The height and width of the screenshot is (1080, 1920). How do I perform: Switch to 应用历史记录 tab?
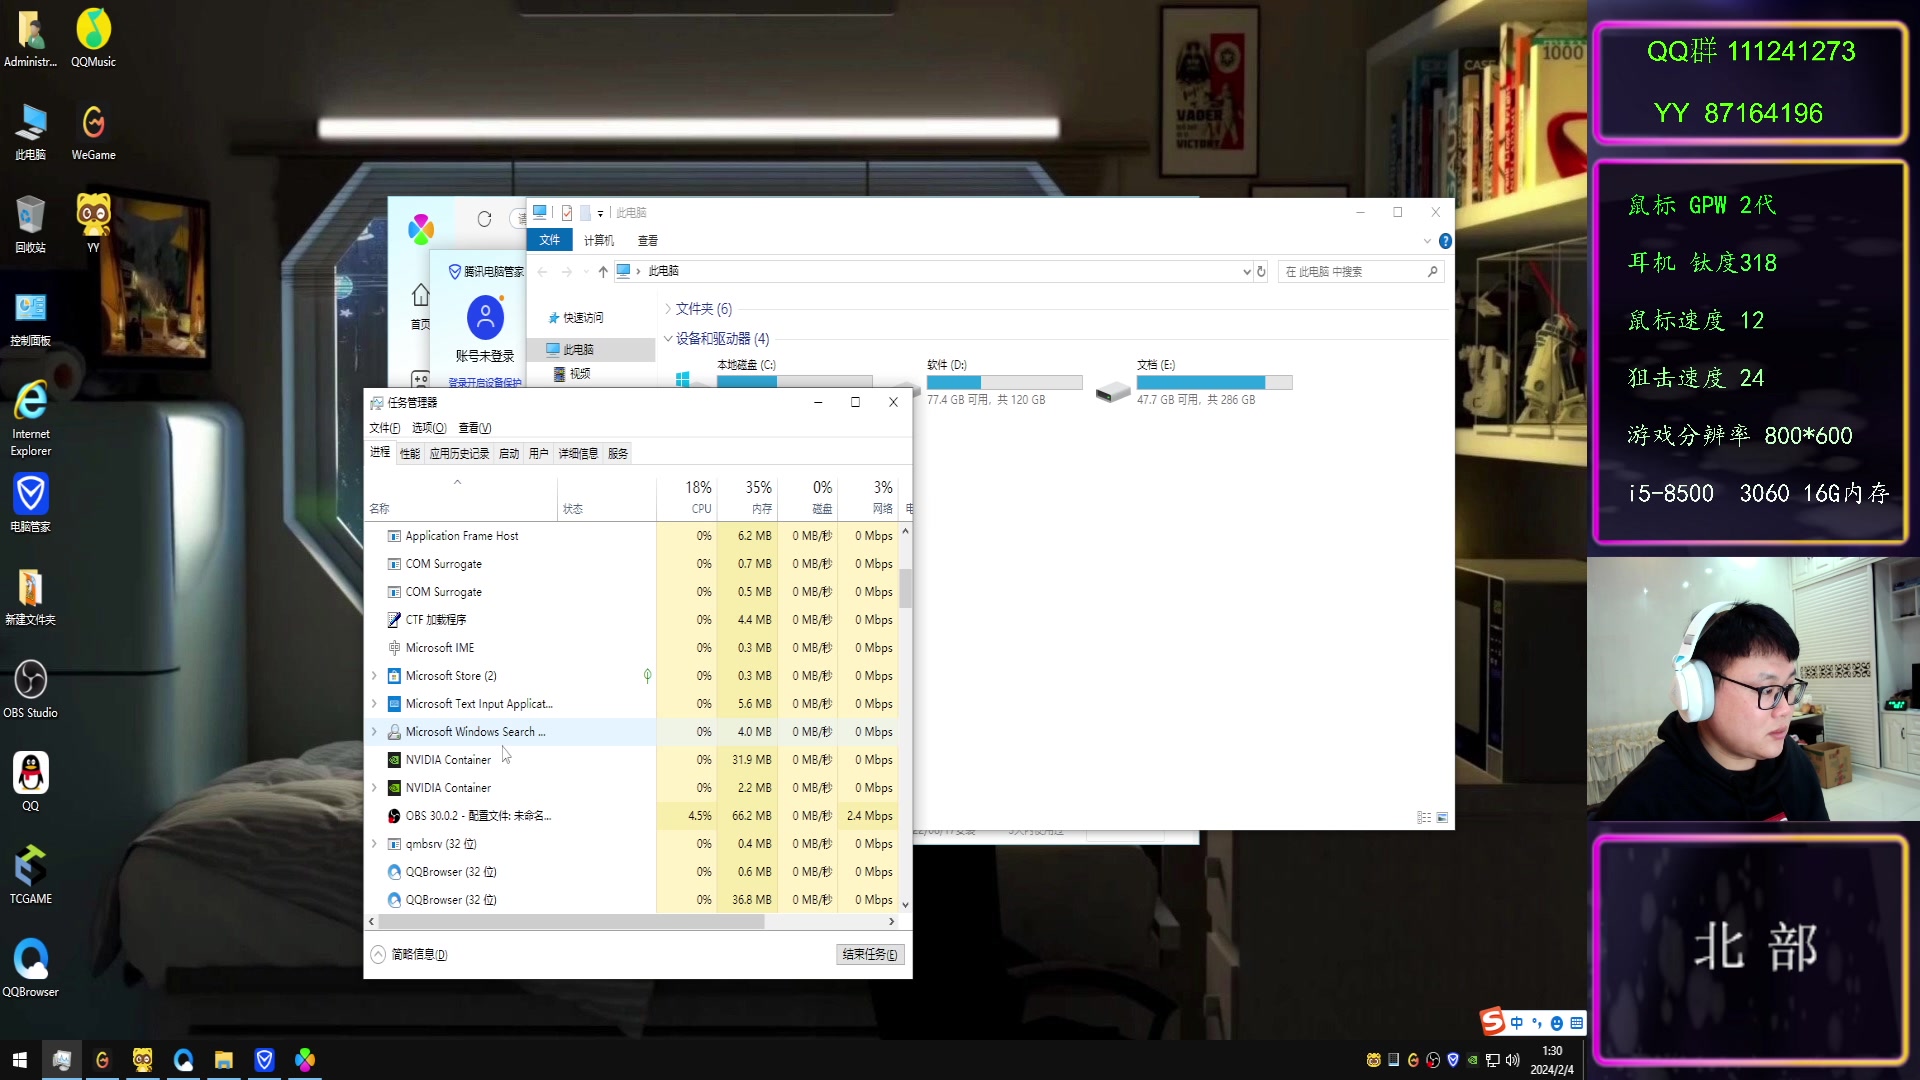point(459,454)
